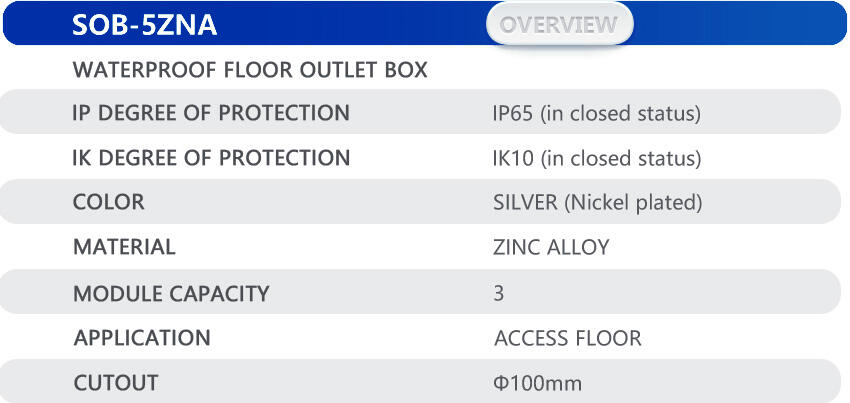Click the IP Degree of Protection label
The height and width of the screenshot is (403, 850).
pyautogui.click(x=211, y=113)
